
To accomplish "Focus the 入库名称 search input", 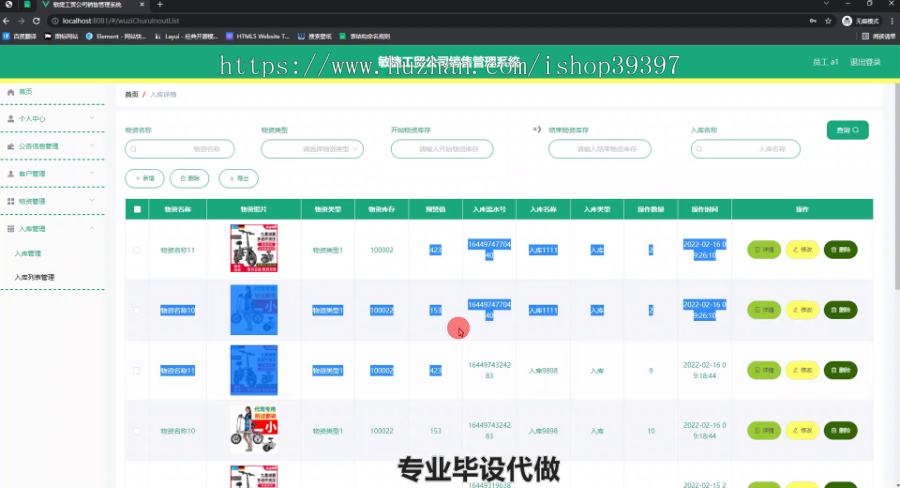I will point(746,149).
